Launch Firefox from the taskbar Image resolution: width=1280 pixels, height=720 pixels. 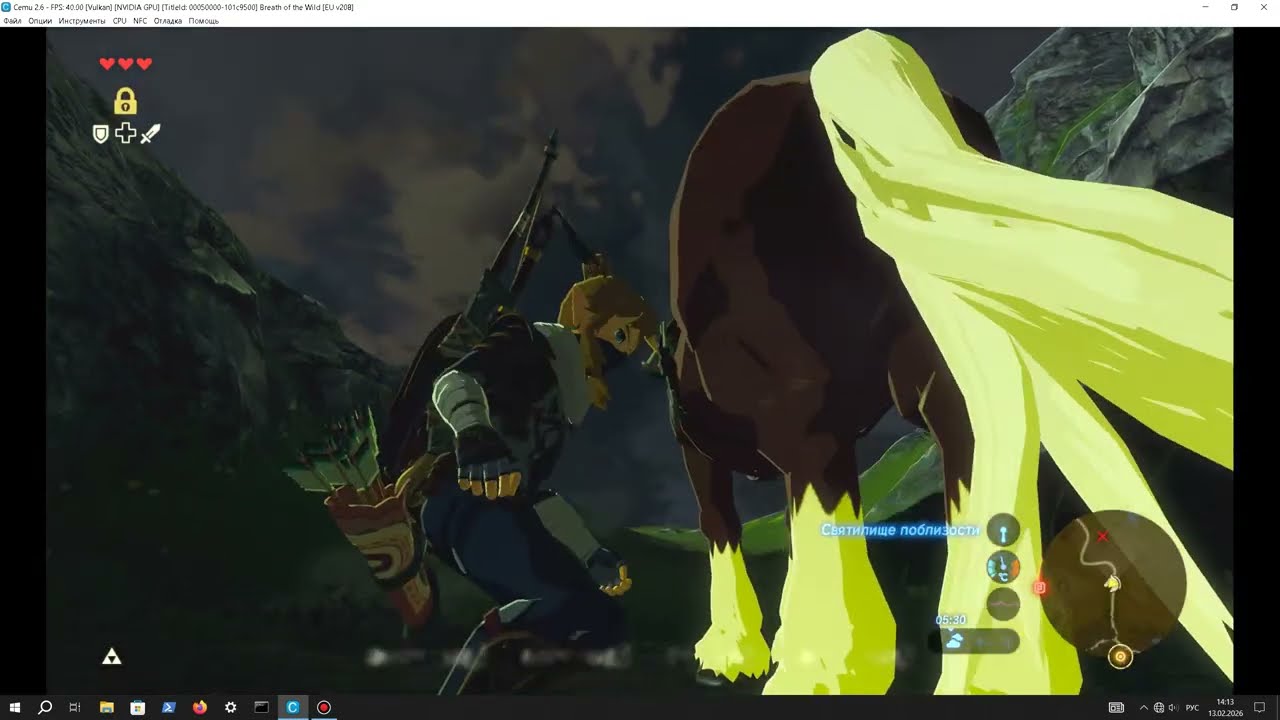click(x=200, y=707)
